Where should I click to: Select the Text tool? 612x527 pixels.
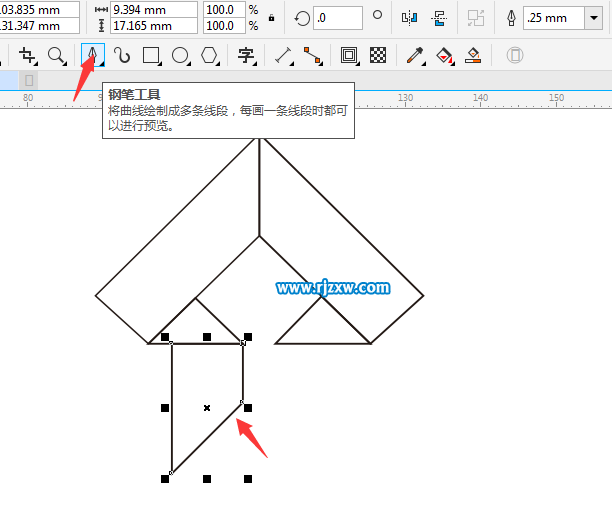tap(246, 55)
